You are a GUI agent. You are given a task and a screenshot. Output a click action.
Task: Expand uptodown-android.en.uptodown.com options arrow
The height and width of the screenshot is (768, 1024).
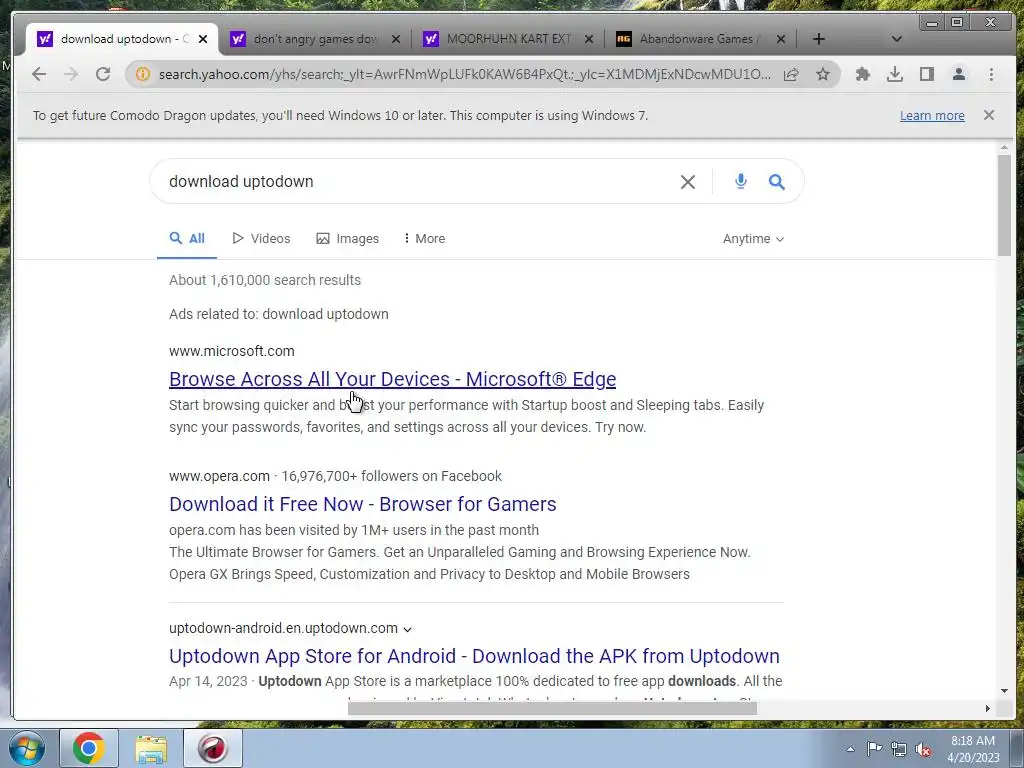pyautogui.click(x=408, y=629)
